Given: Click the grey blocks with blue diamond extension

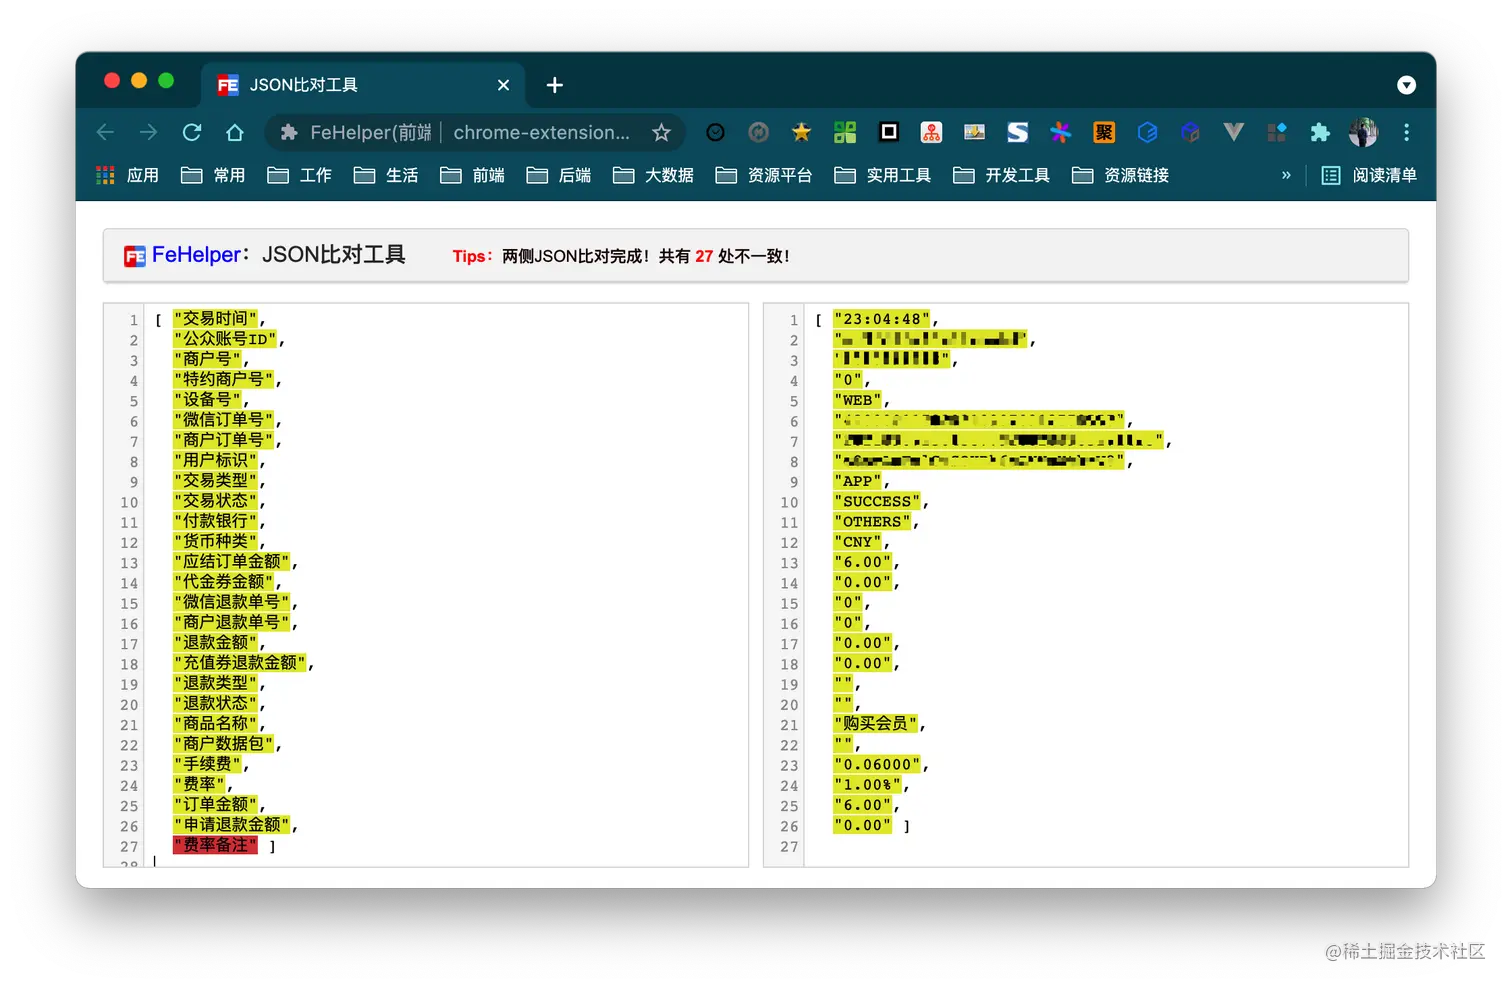Looking at the screenshot, I should point(1277,132).
